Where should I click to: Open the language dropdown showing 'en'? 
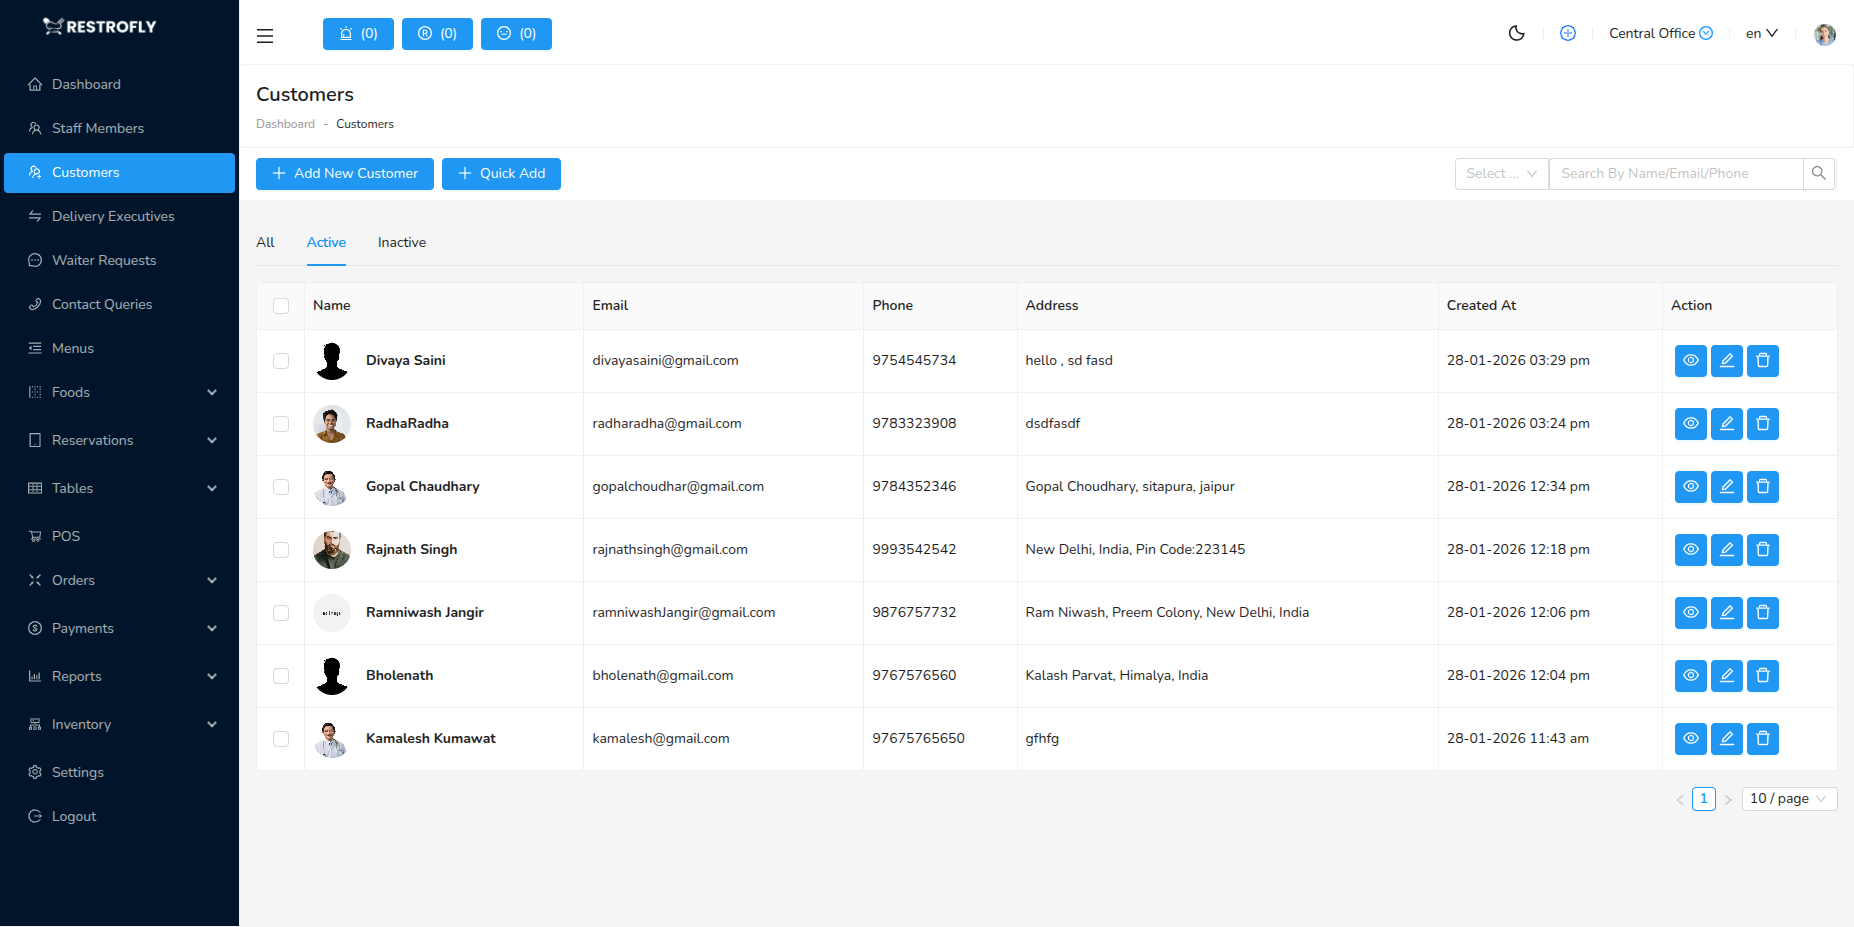click(x=1761, y=33)
